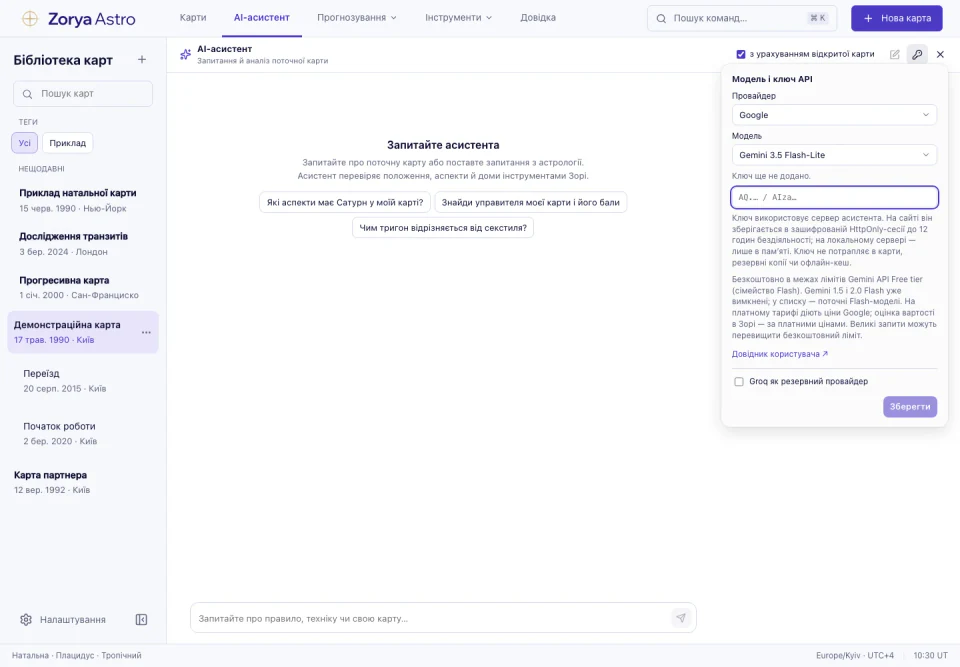Open options for Демонстраційна карта (three dots)
The image size is (960, 667).
tap(146, 332)
